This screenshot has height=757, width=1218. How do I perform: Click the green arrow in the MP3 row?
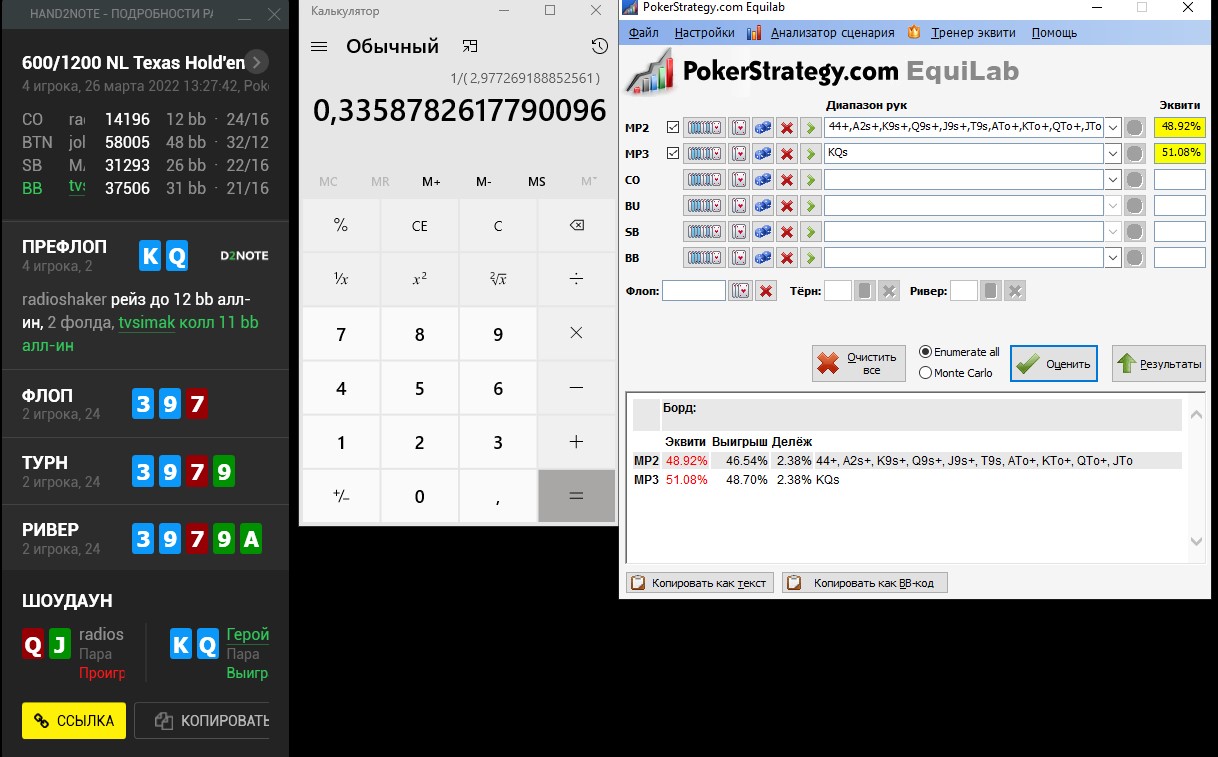tap(811, 154)
